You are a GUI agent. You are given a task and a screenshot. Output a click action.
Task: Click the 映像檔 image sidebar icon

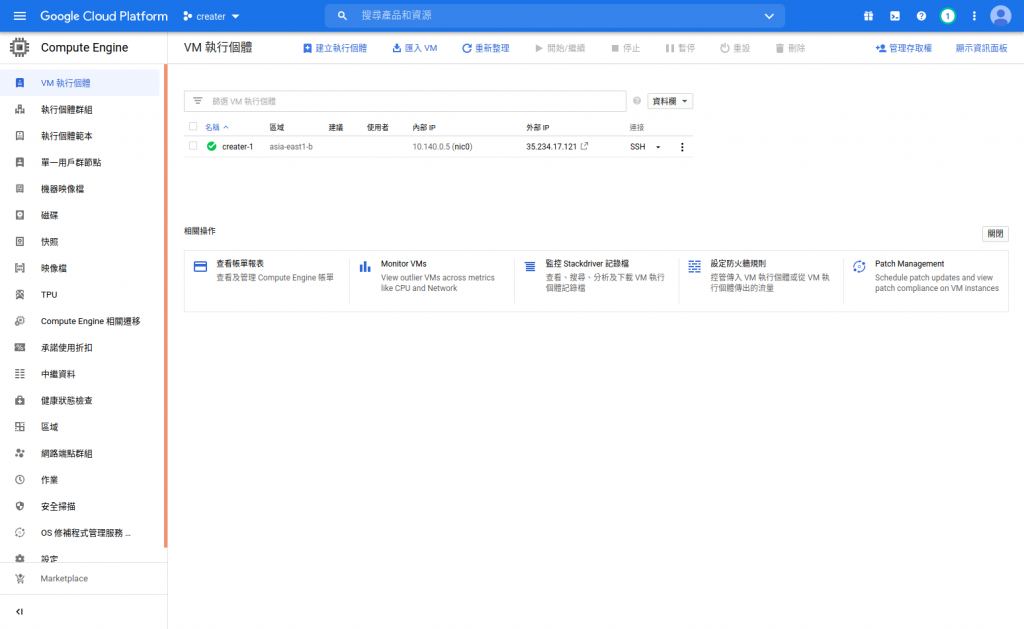tap(20, 268)
